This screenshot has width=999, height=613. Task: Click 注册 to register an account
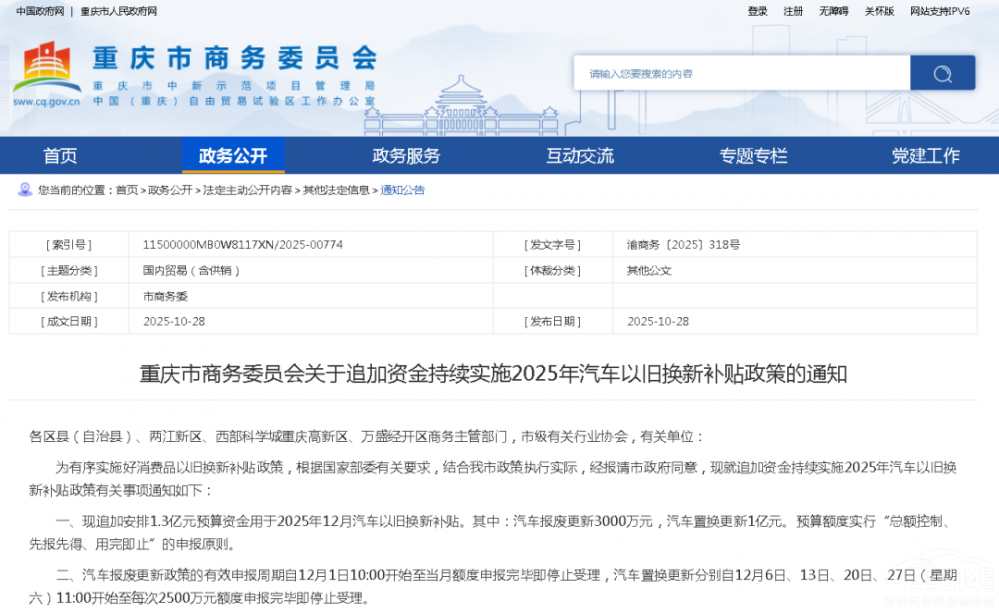point(791,11)
